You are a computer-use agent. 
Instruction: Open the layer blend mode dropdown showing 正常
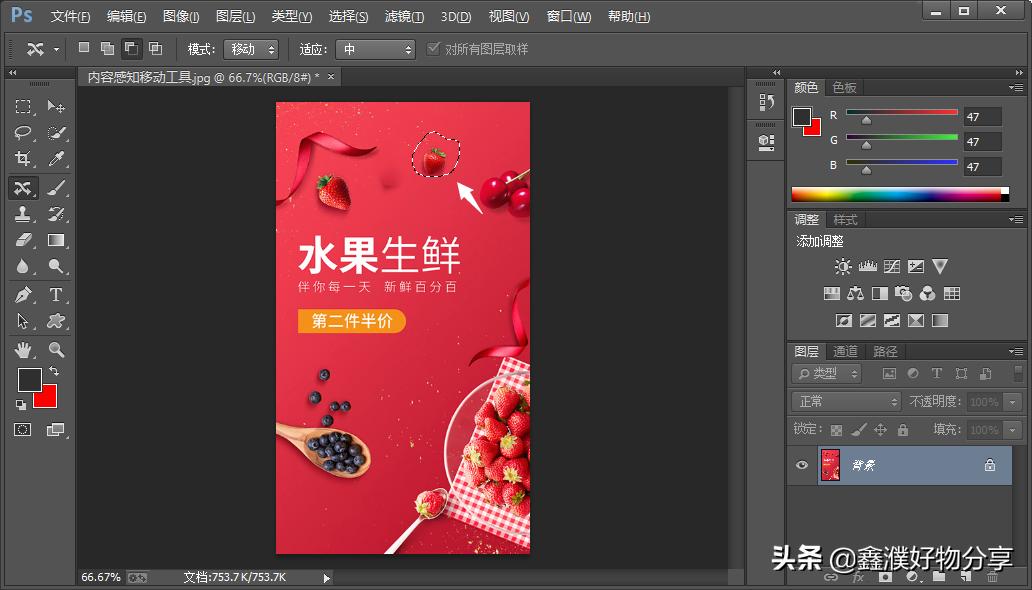pyautogui.click(x=845, y=401)
